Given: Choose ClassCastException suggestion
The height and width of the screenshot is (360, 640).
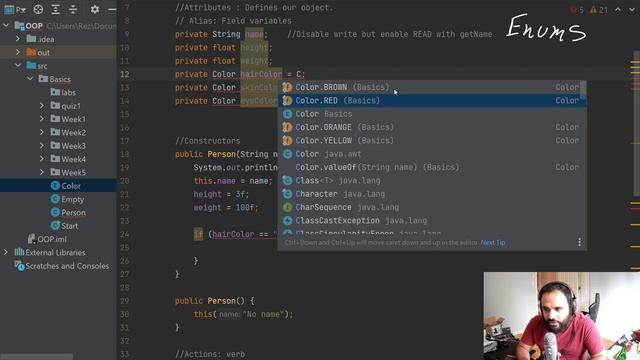Looking at the screenshot, I should tap(432, 220).
